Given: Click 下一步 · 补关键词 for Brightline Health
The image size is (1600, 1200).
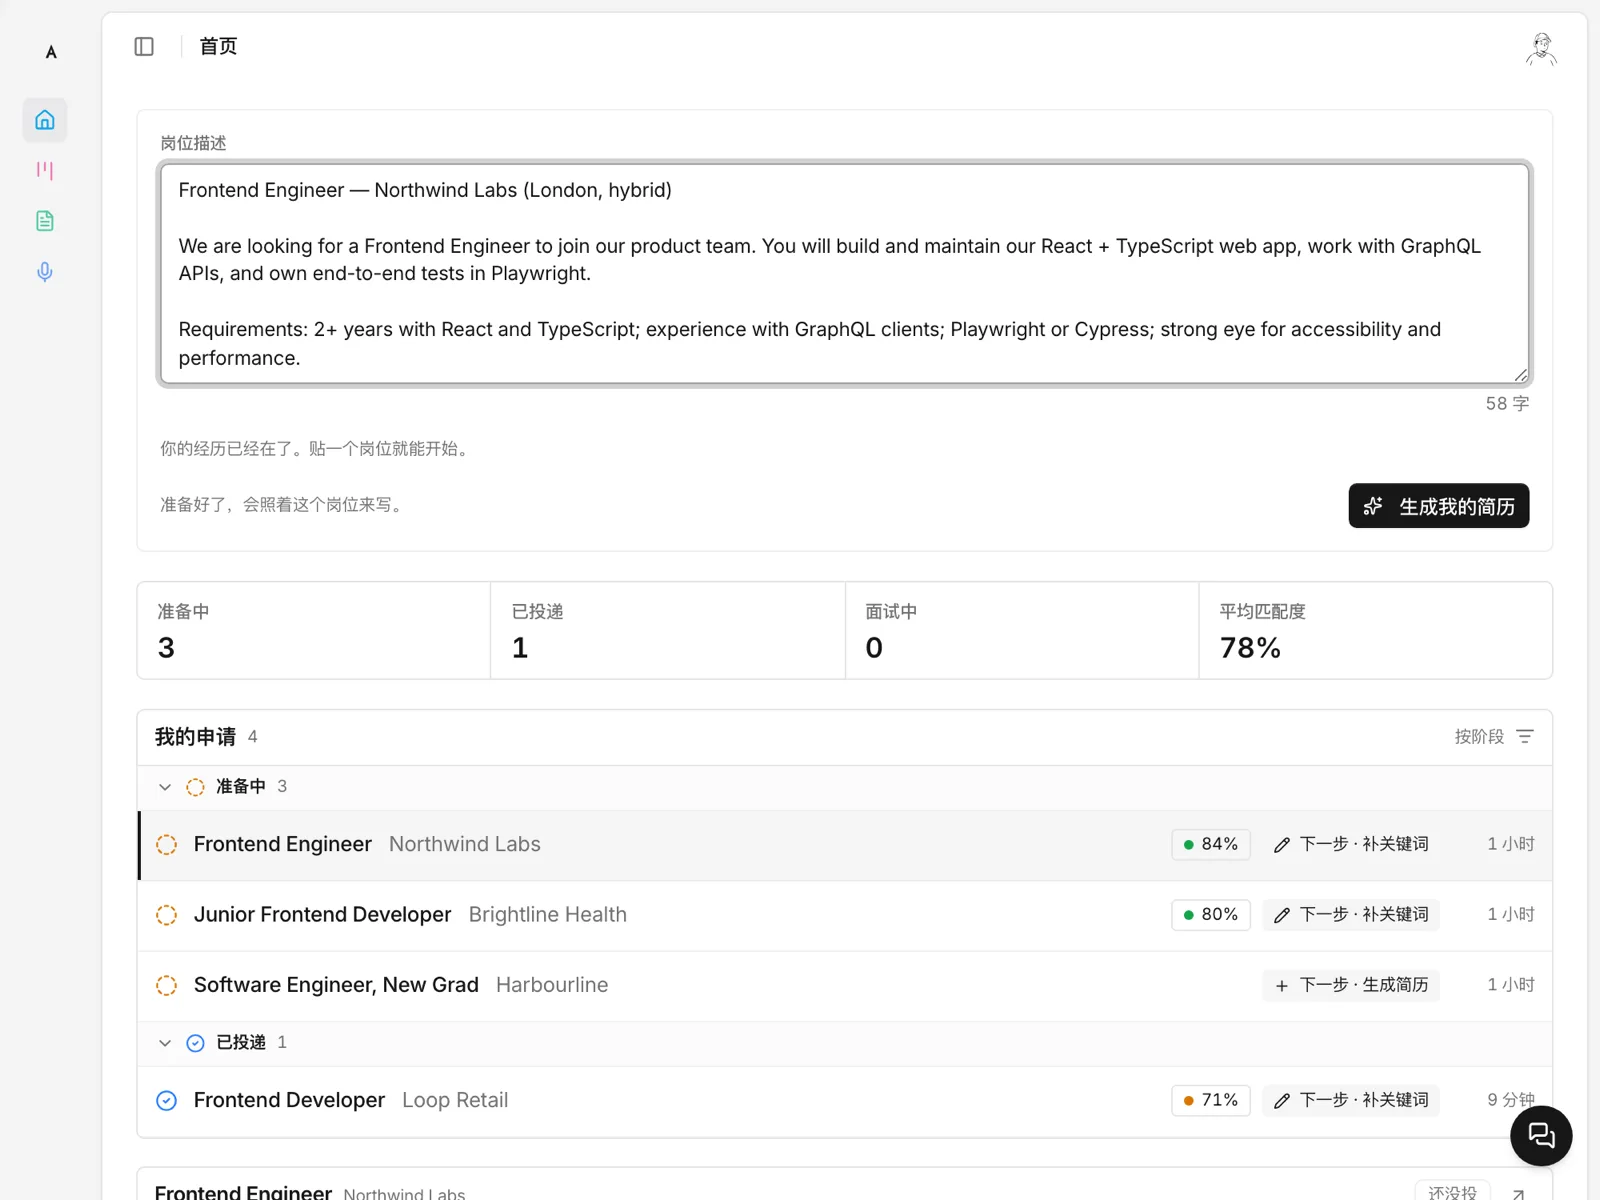Looking at the screenshot, I should coord(1351,915).
